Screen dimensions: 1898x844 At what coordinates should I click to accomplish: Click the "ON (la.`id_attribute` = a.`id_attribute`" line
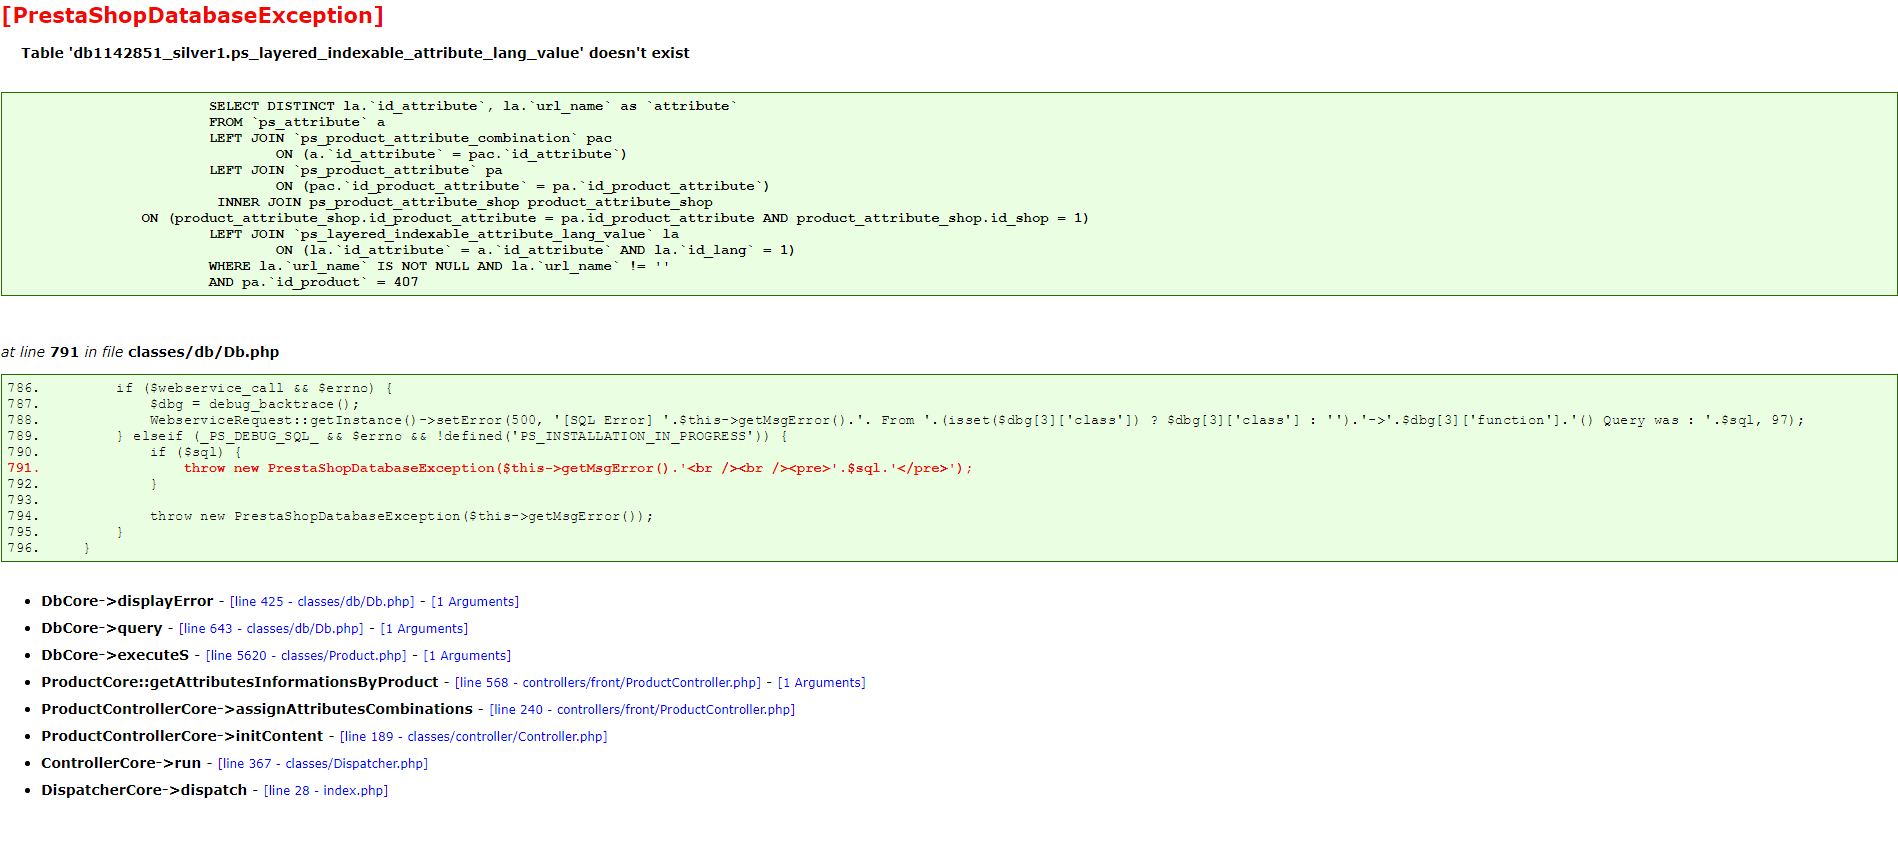pos(535,250)
